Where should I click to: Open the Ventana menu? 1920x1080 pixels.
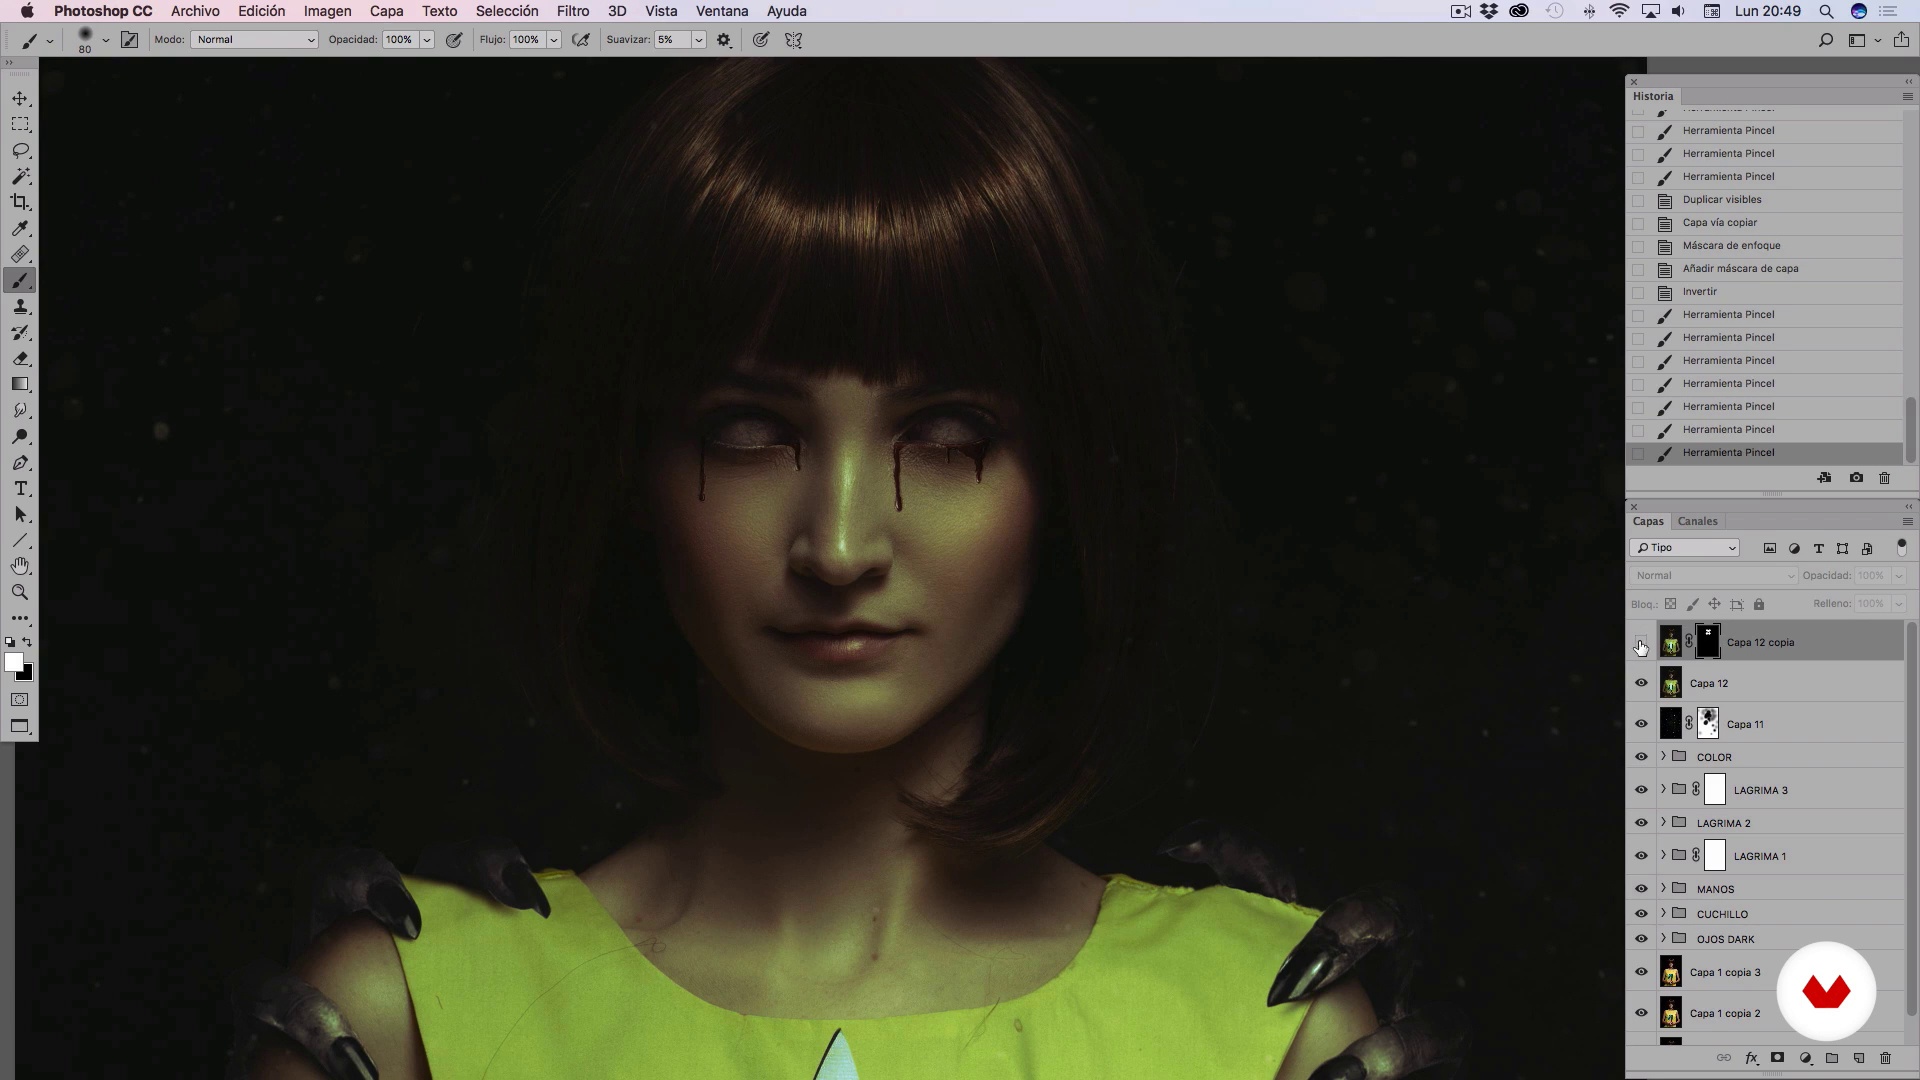pyautogui.click(x=722, y=11)
